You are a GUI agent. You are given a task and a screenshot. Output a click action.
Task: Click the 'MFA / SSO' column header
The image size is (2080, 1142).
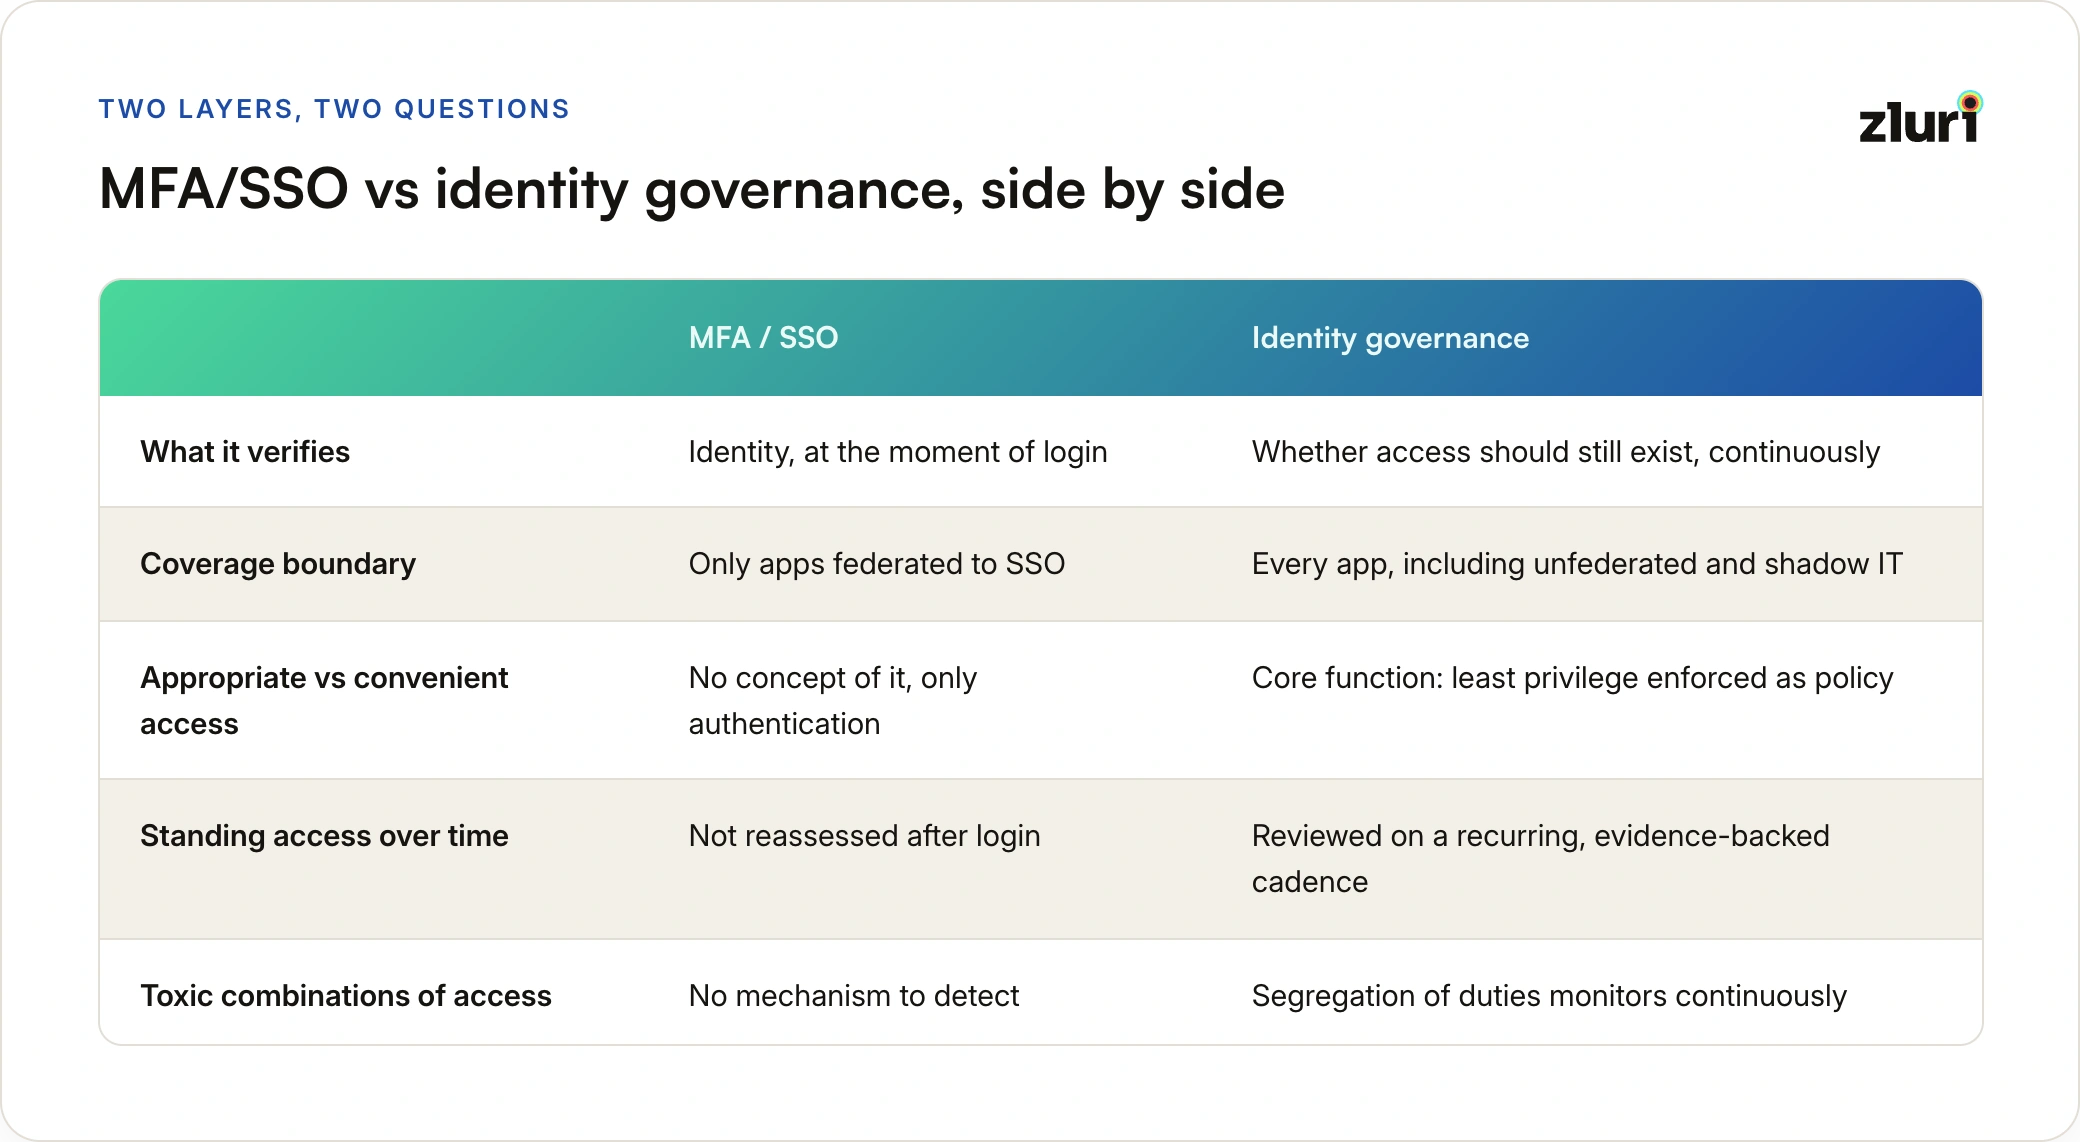click(763, 338)
